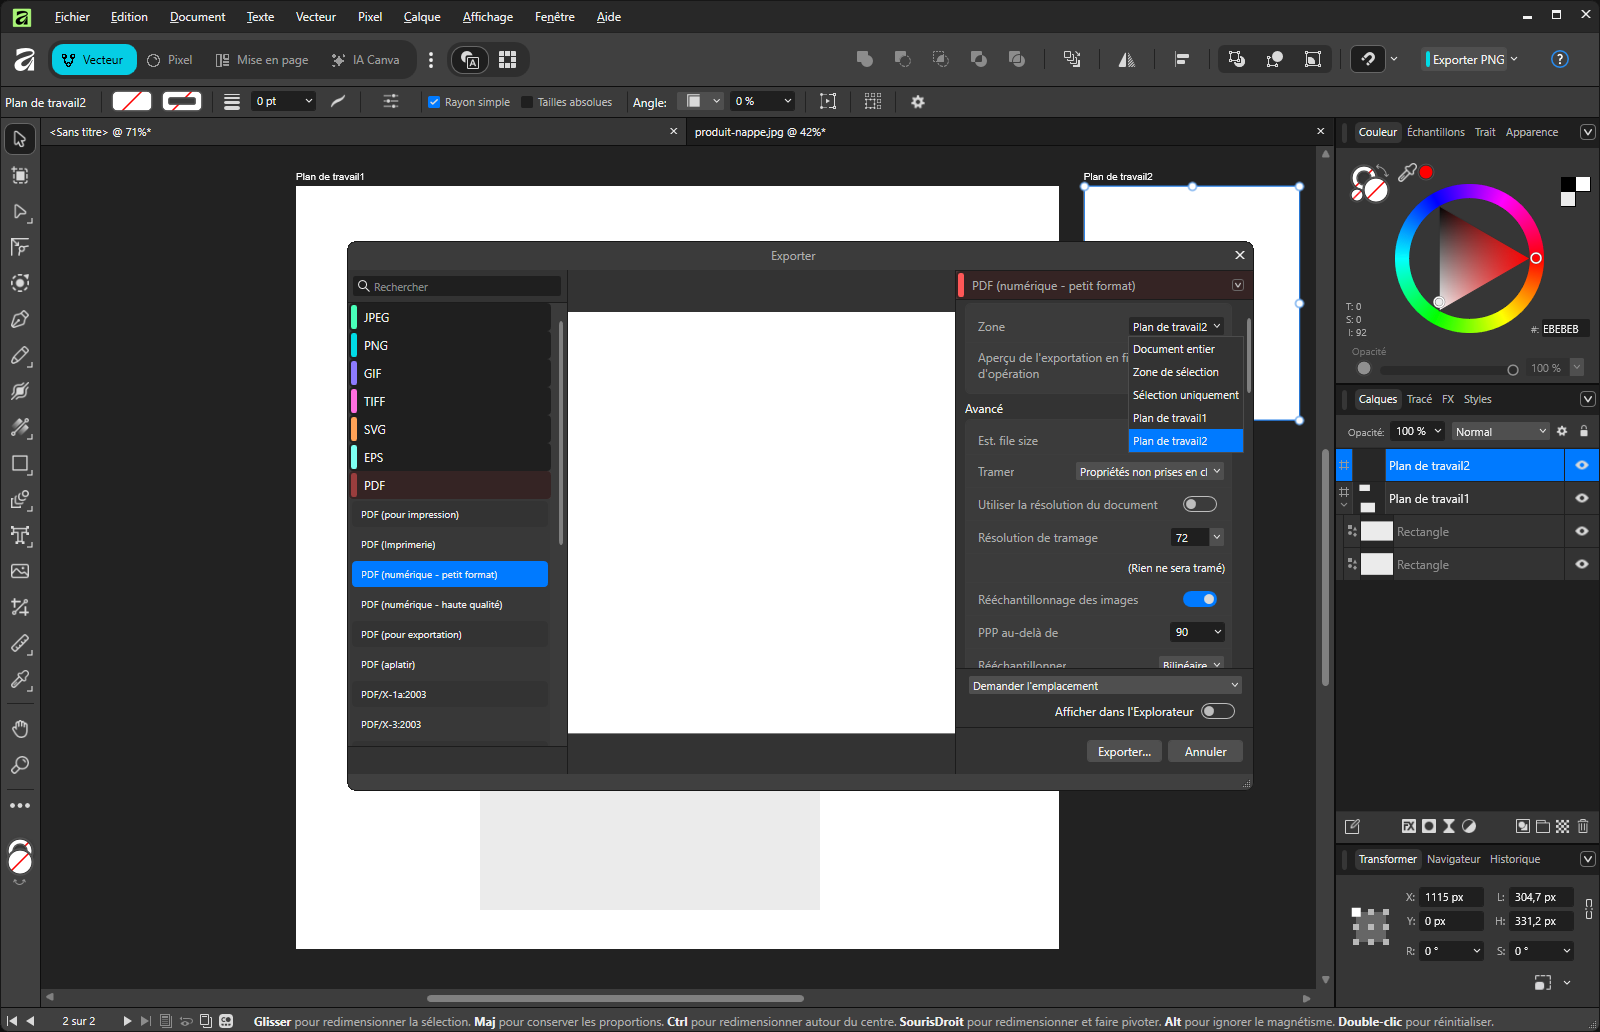Switch to the Échantillons tab

pos(1435,132)
